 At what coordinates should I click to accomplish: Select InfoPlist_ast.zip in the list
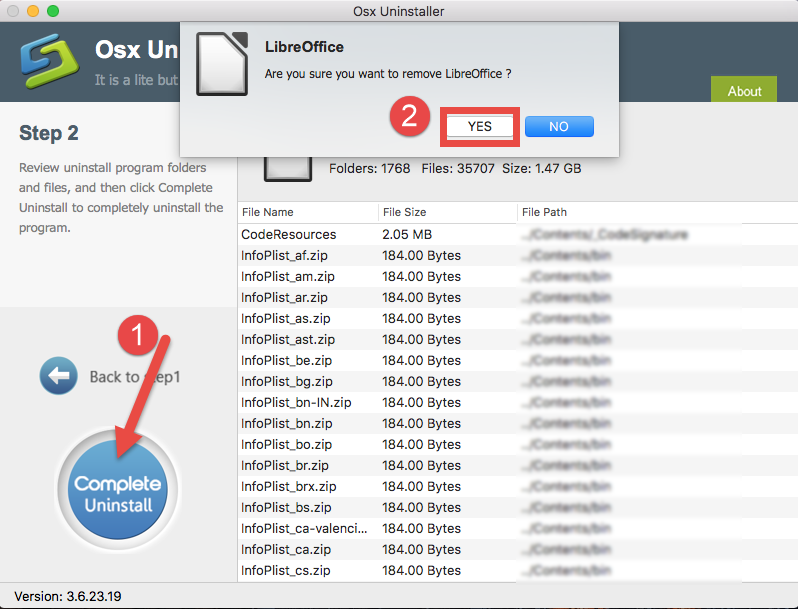coord(518,339)
